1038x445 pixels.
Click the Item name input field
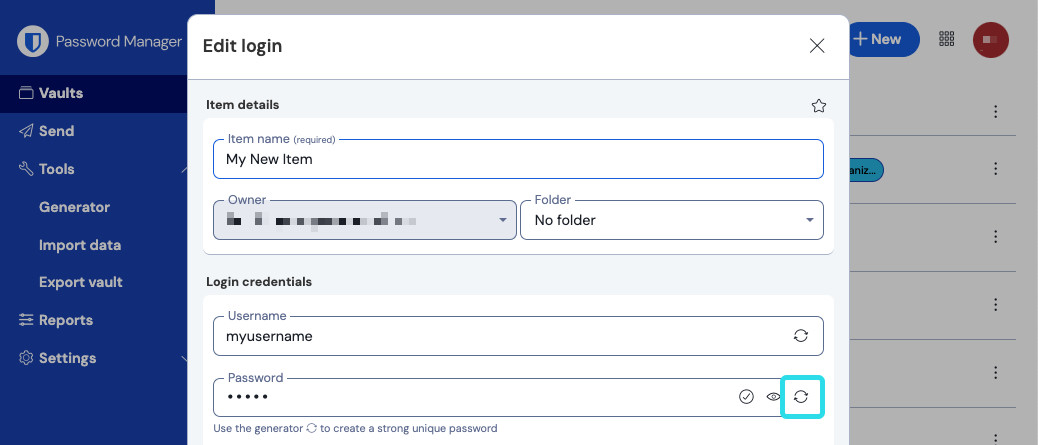(x=518, y=159)
